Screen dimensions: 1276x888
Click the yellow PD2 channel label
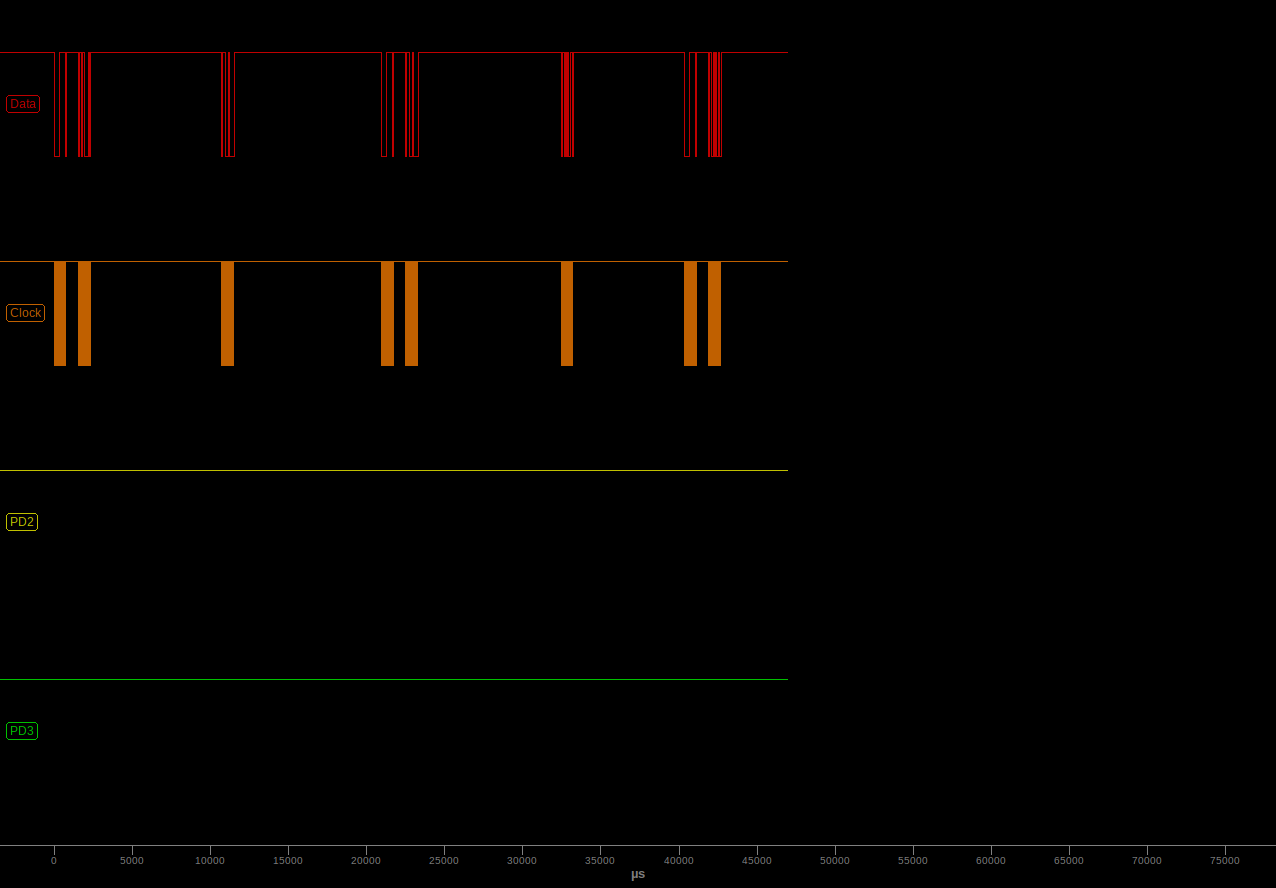(x=22, y=522)
